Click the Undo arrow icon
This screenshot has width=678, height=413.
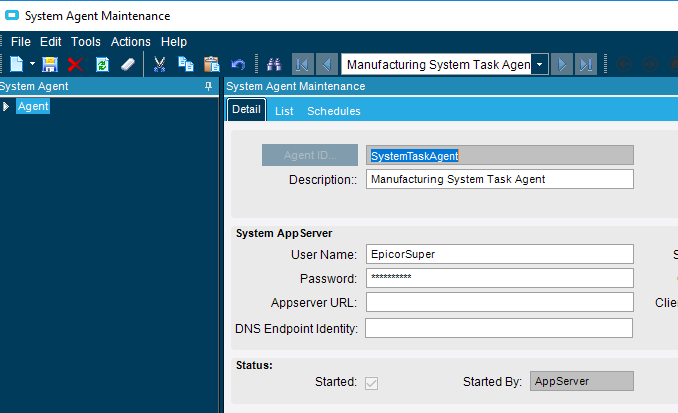pos(237,64)
